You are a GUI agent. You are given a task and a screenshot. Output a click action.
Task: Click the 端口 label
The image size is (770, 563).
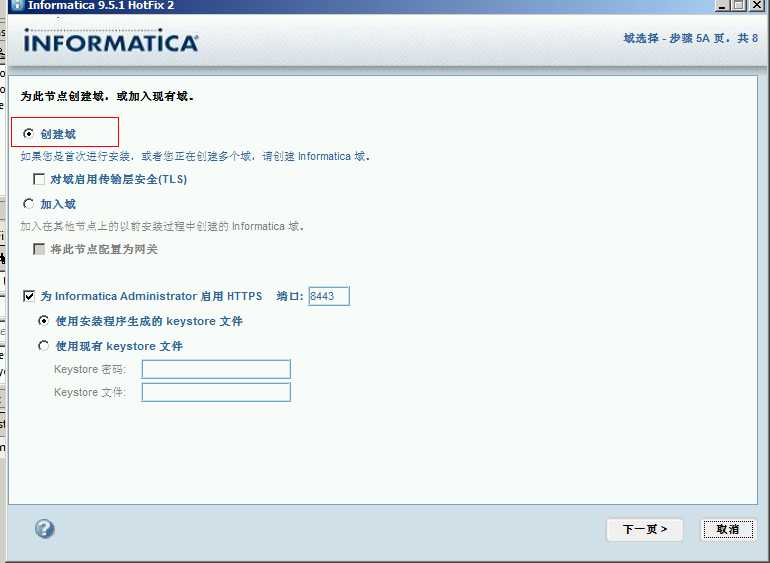click(290, 296)
